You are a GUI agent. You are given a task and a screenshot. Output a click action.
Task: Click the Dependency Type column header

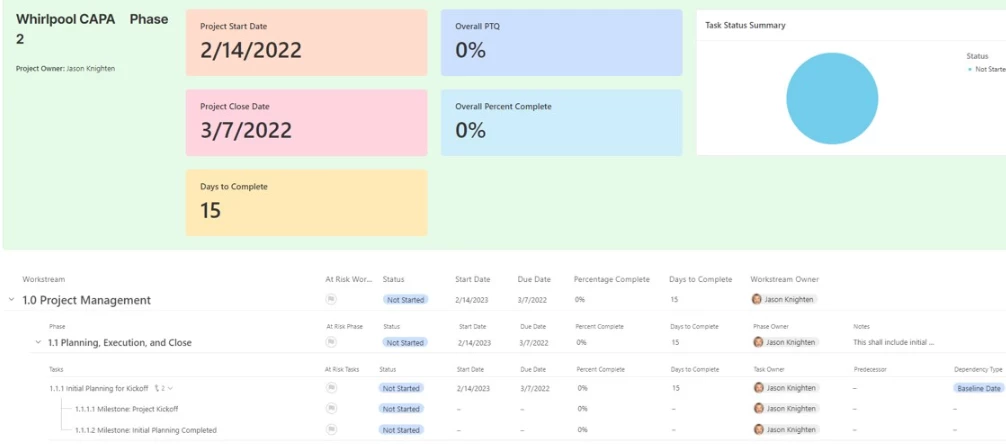click(x=978, y=370)
